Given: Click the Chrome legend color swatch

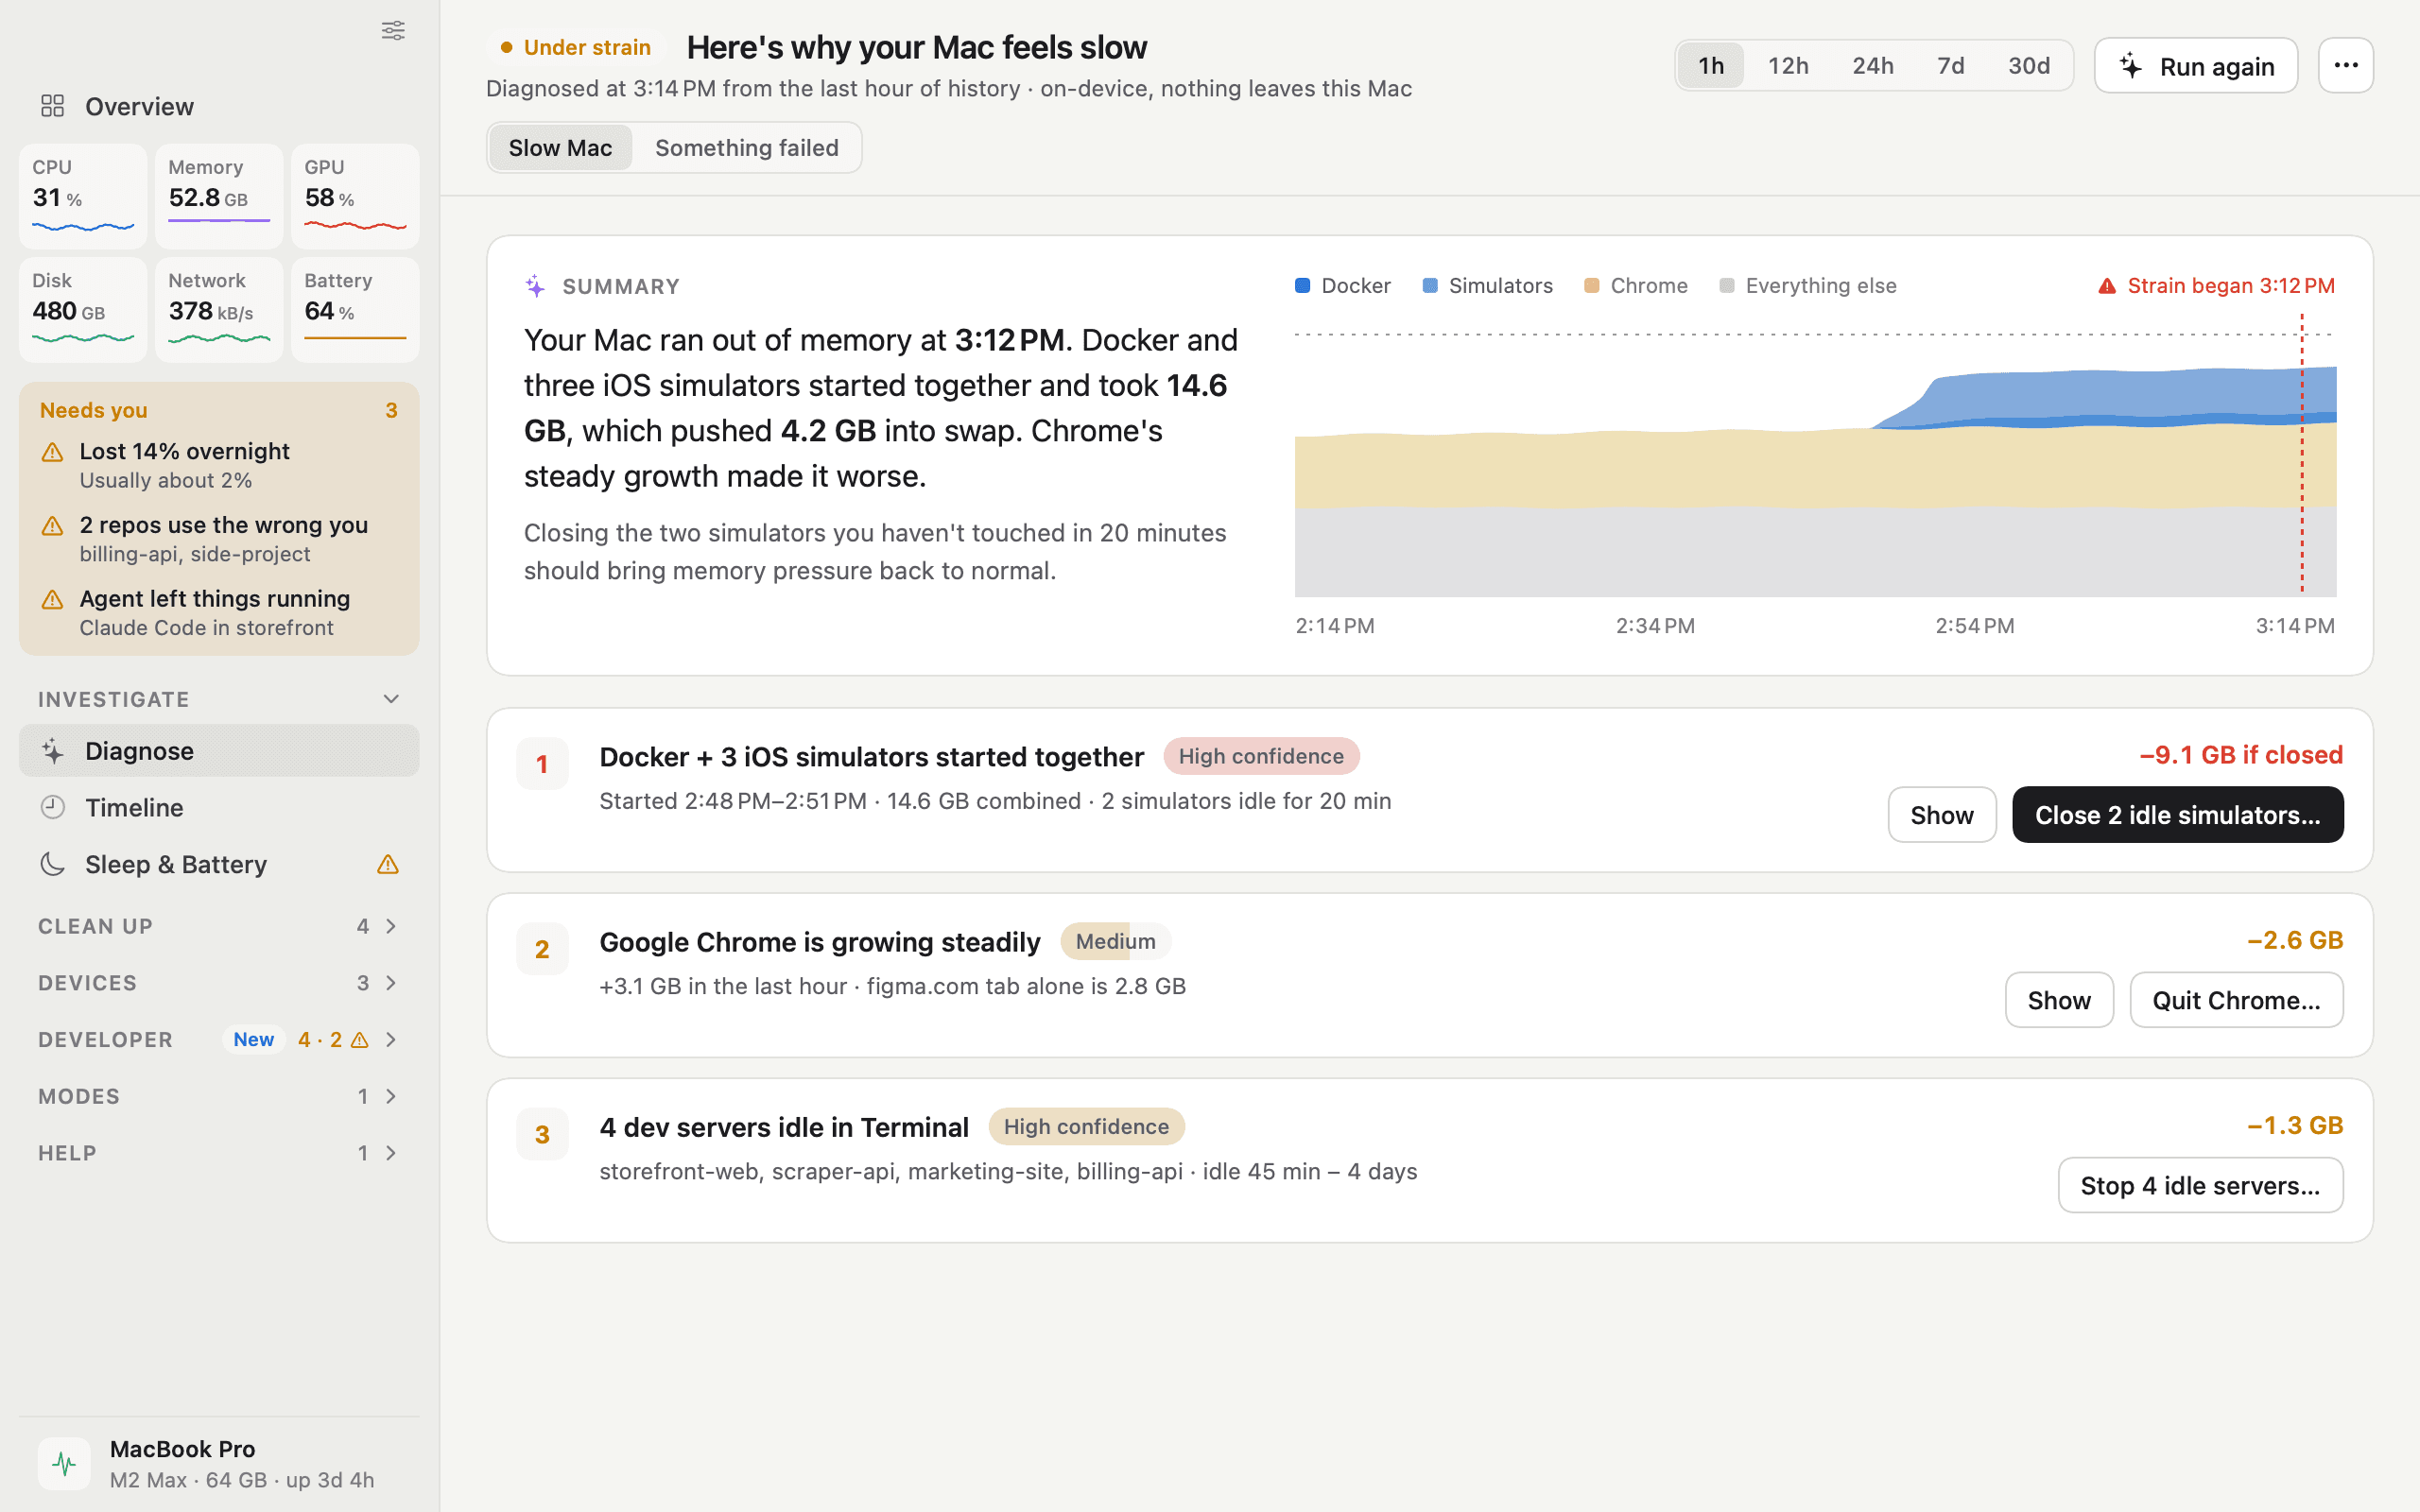Looking at the screenshot, I should [x=1592, y=286].
